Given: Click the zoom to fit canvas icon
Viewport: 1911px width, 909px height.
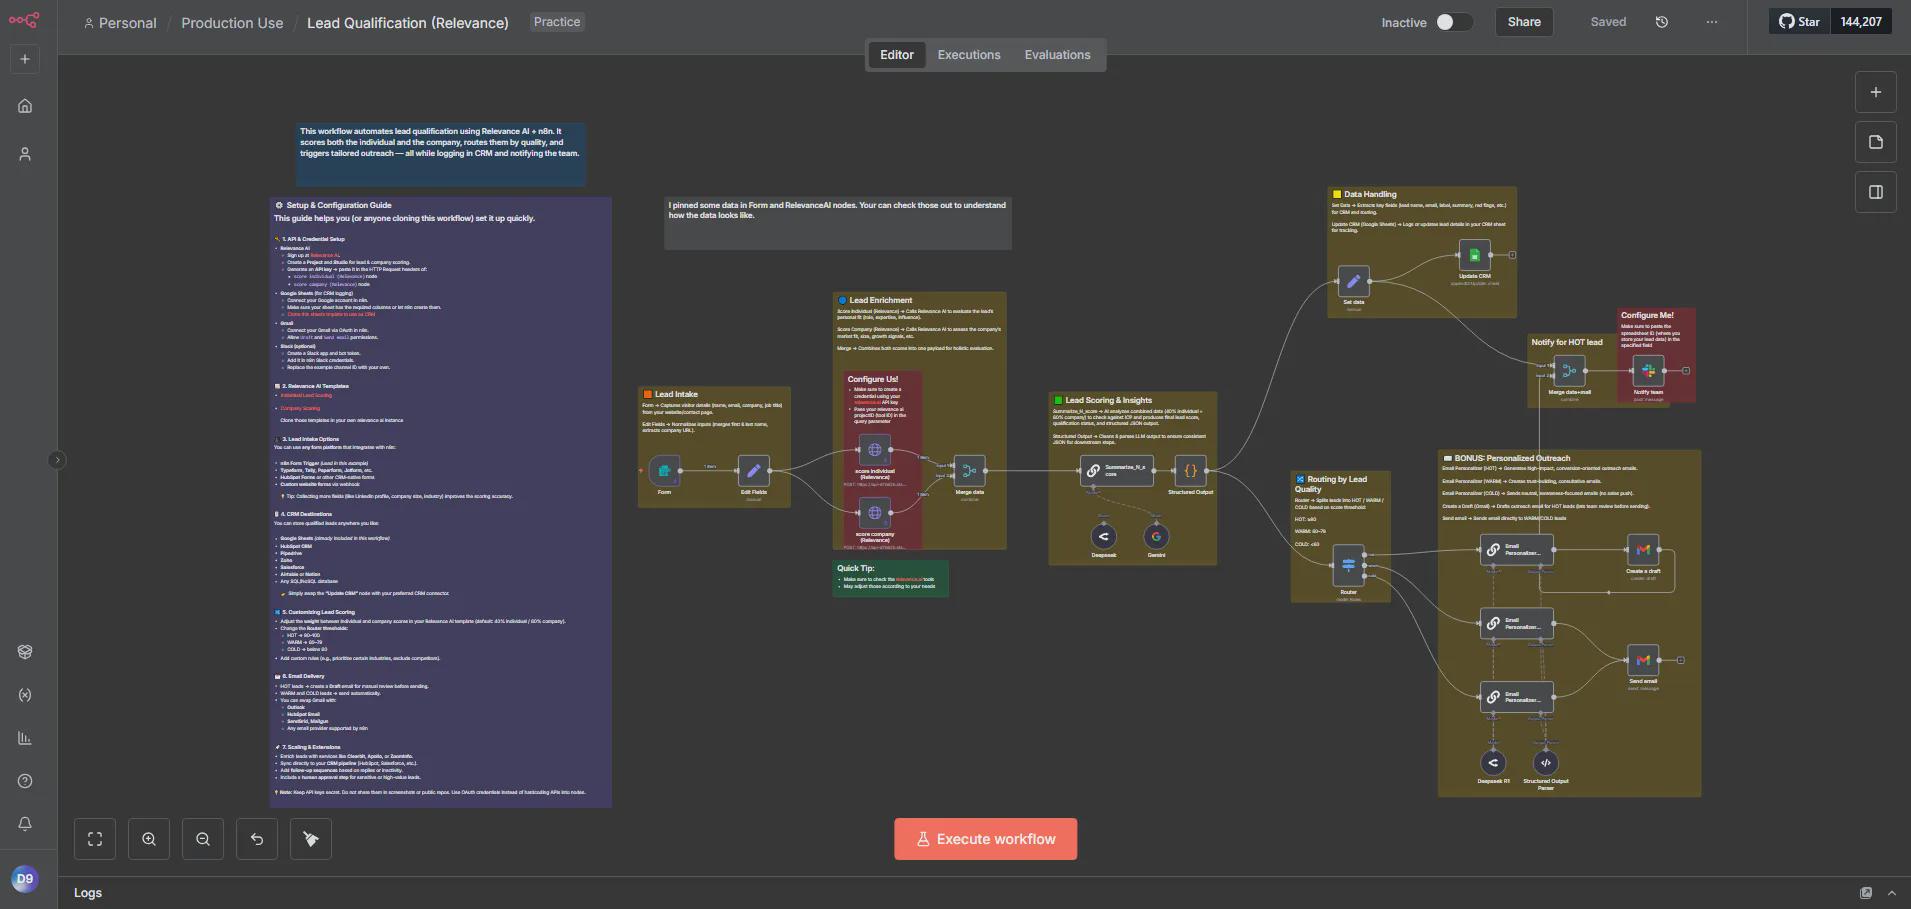Looking at the screenshot, I should click(95, 839).
